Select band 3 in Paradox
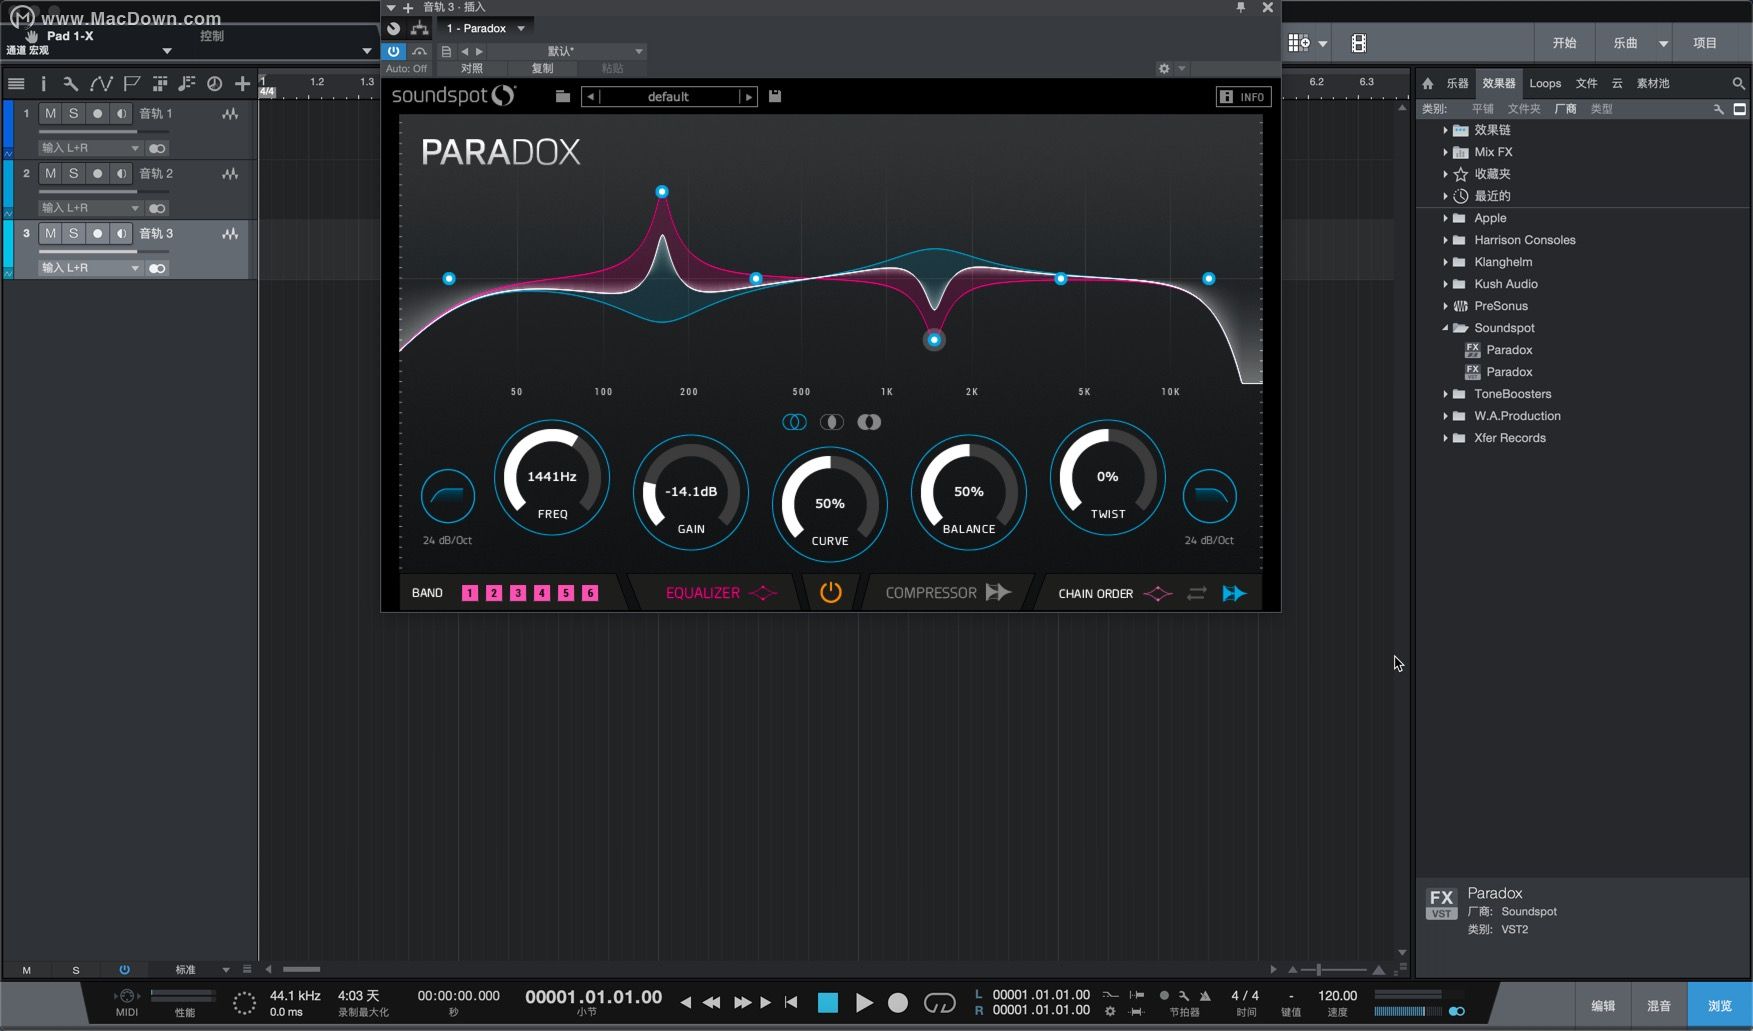1753x1031 pixels. tap(518, 593)
